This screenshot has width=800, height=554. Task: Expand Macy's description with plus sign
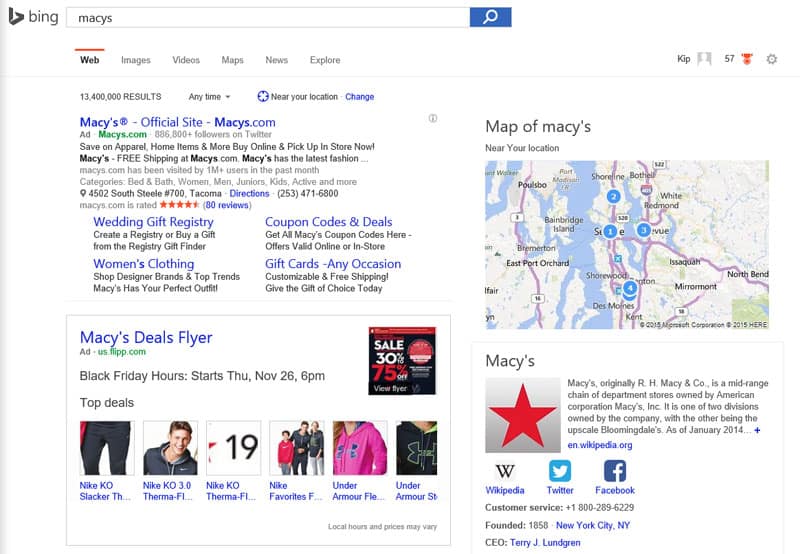pos(757,430)
